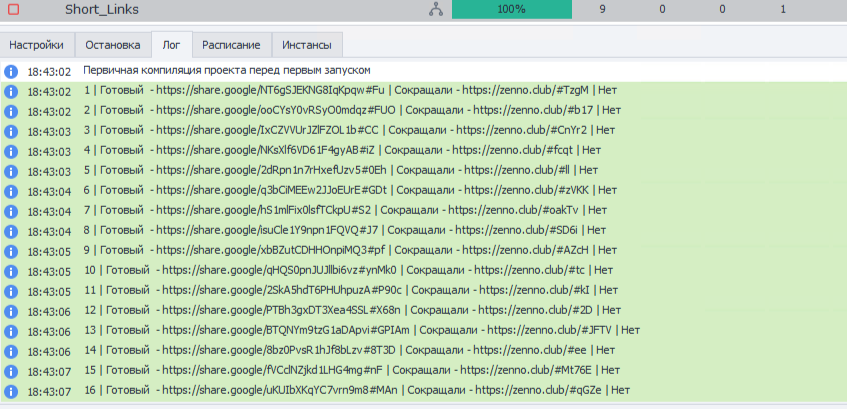847x409 pixels.
Task: Click the info icon on log row 4
Action: [x=11, y=151]
